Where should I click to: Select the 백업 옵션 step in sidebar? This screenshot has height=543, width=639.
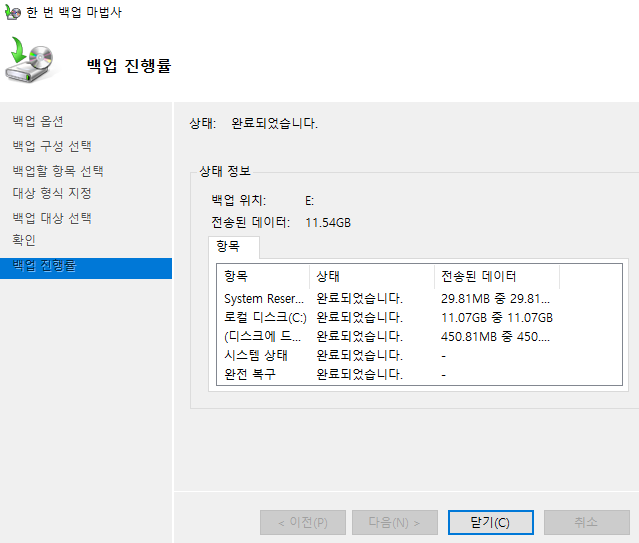pos(38,121)
